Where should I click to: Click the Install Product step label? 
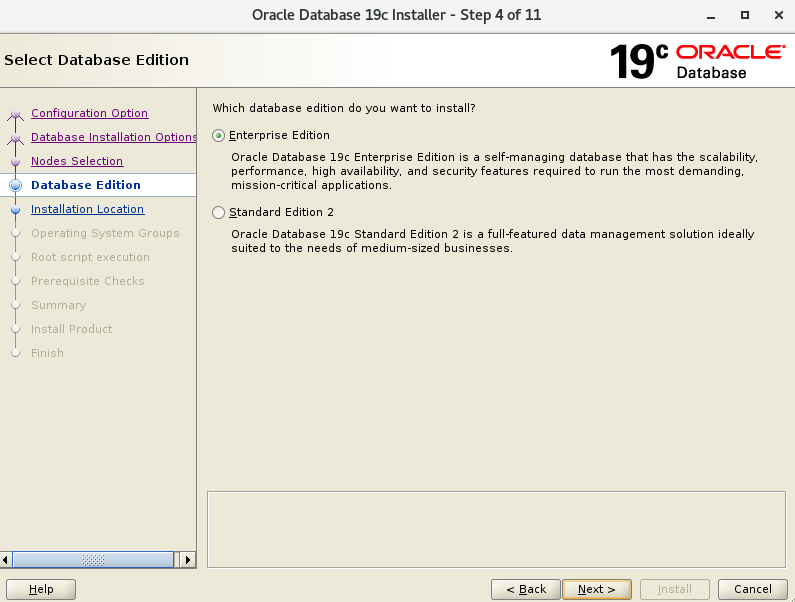pyautogui.click(x=71, y=329)
